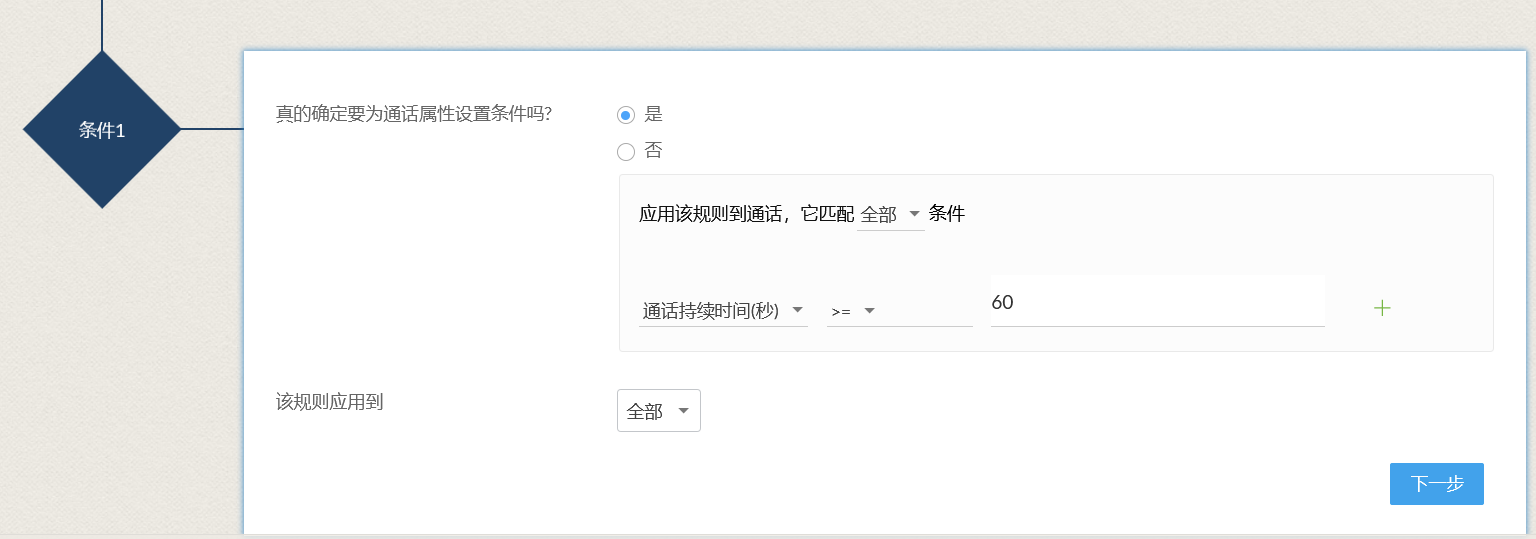
Task: Click the arrow beside the >= operator
Action: [x=869, y=311]
